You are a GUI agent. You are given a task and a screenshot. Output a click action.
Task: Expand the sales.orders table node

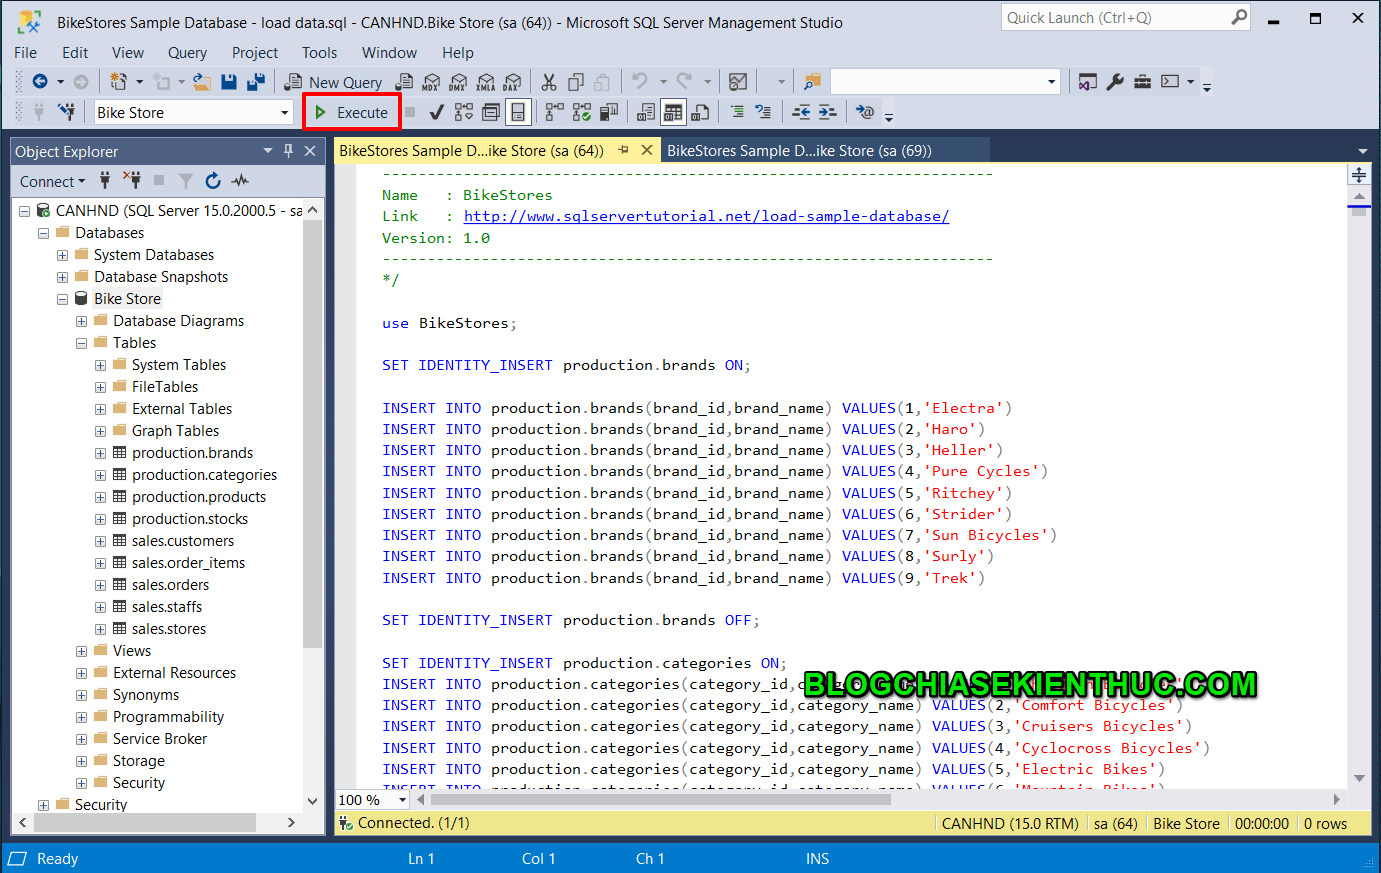point(99,584)
